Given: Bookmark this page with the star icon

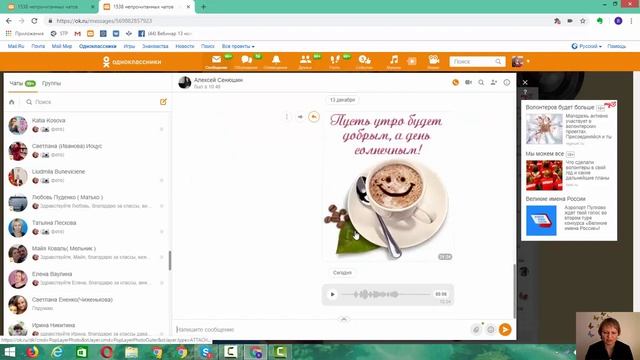Looking at the screenshot, I should pyautogui.click(x=583, y=21).
